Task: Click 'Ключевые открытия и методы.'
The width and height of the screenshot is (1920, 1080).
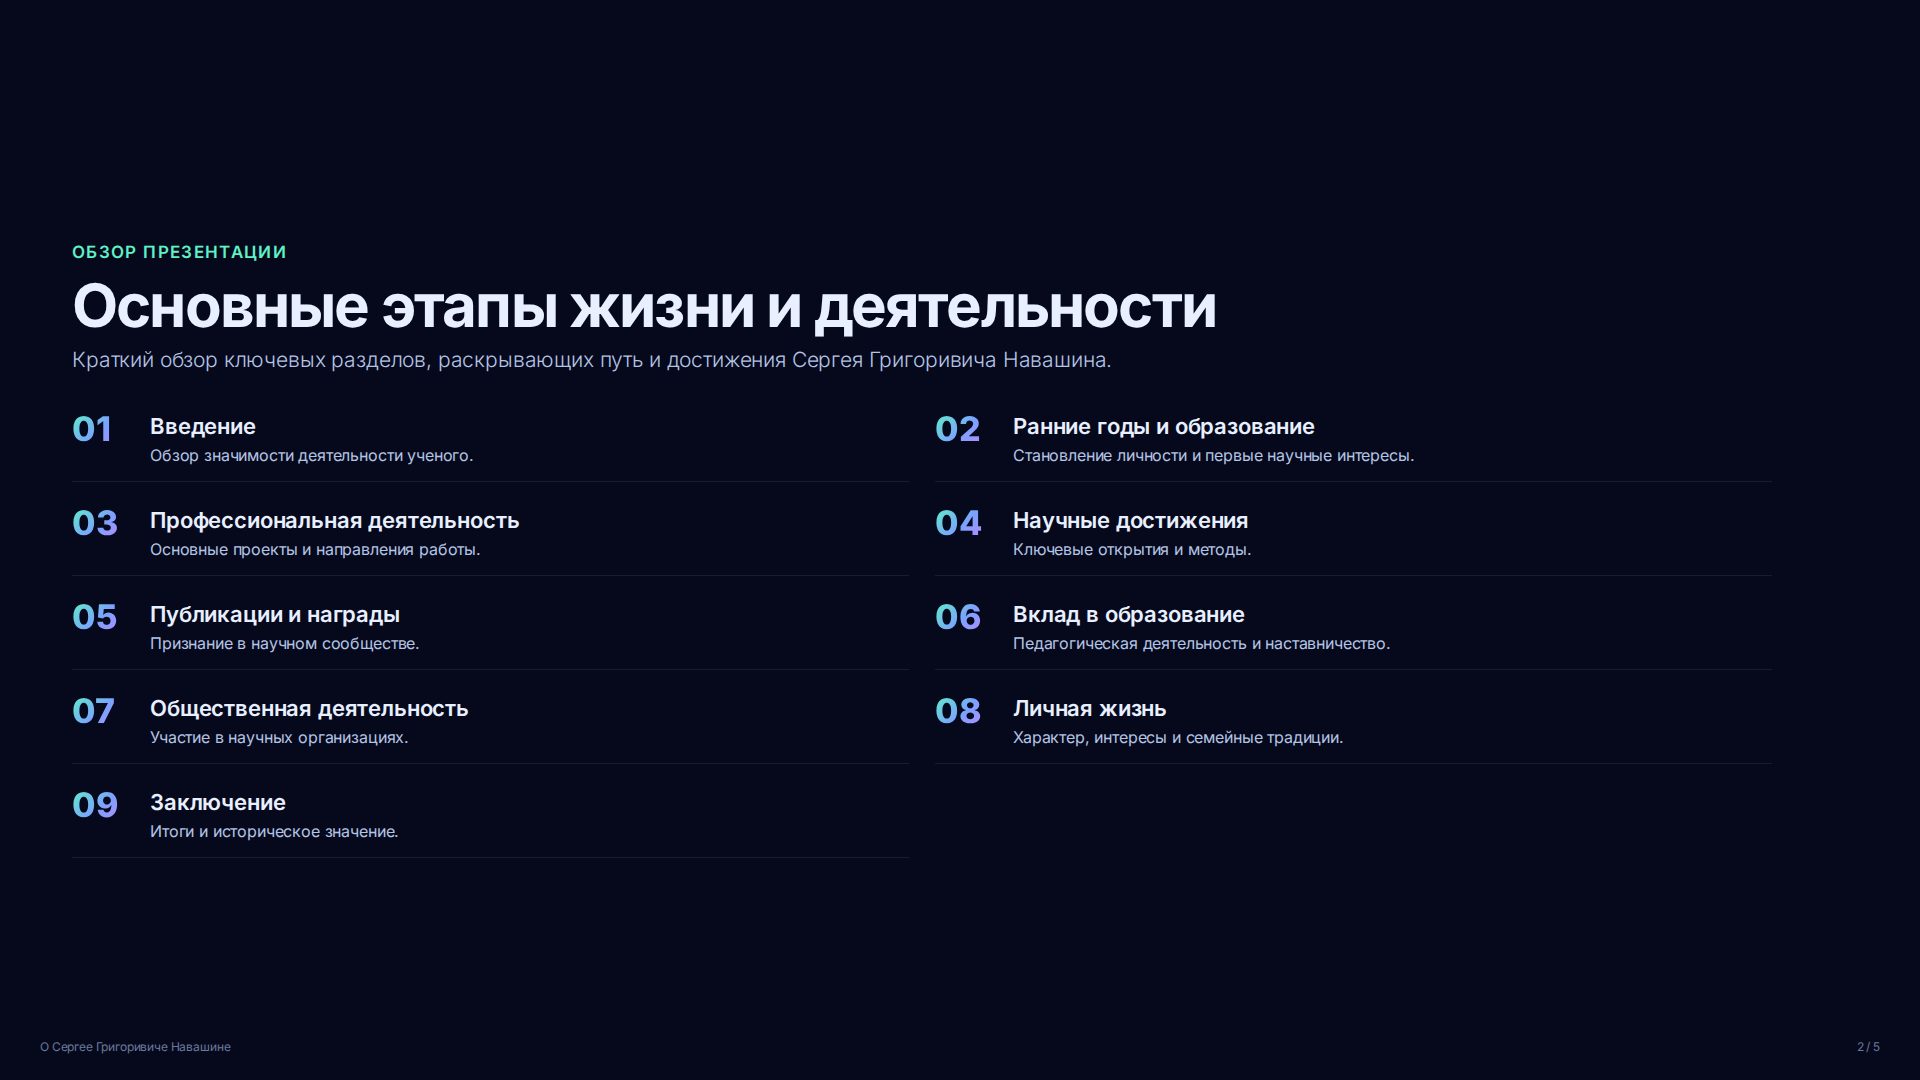Action: (1132, 550)
